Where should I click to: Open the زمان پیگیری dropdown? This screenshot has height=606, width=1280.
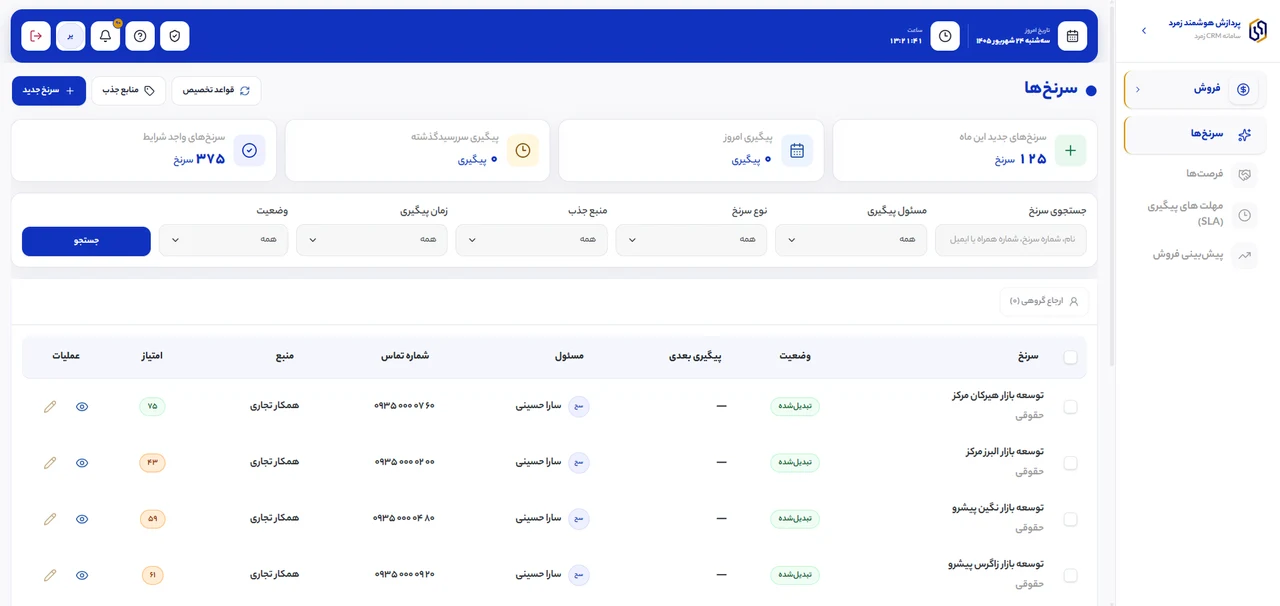[x=371, y=240]
